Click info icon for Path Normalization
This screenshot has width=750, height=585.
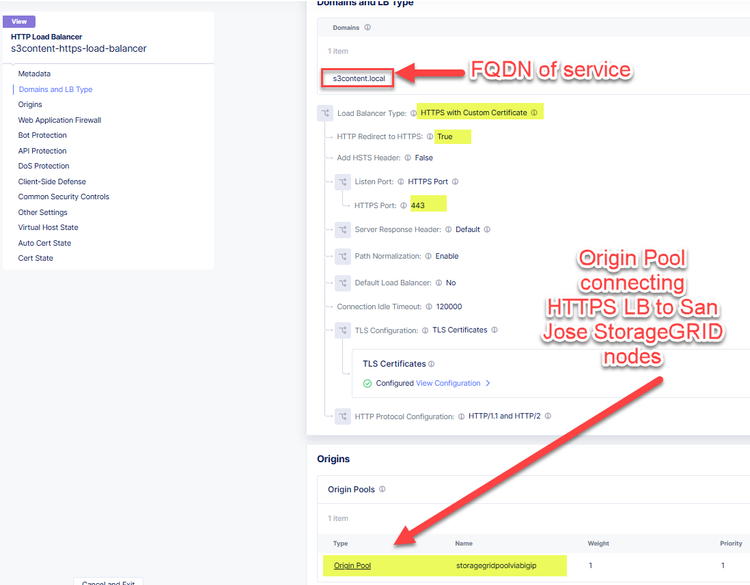428,256
